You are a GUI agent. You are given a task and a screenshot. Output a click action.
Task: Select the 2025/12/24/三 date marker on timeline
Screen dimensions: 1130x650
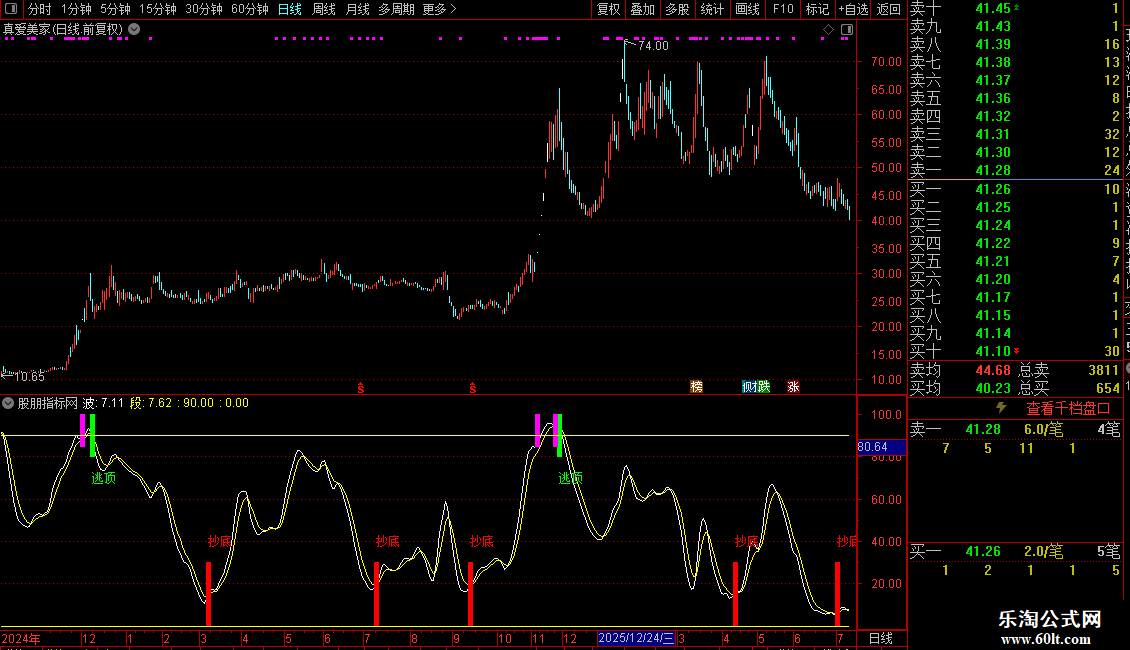636,638
